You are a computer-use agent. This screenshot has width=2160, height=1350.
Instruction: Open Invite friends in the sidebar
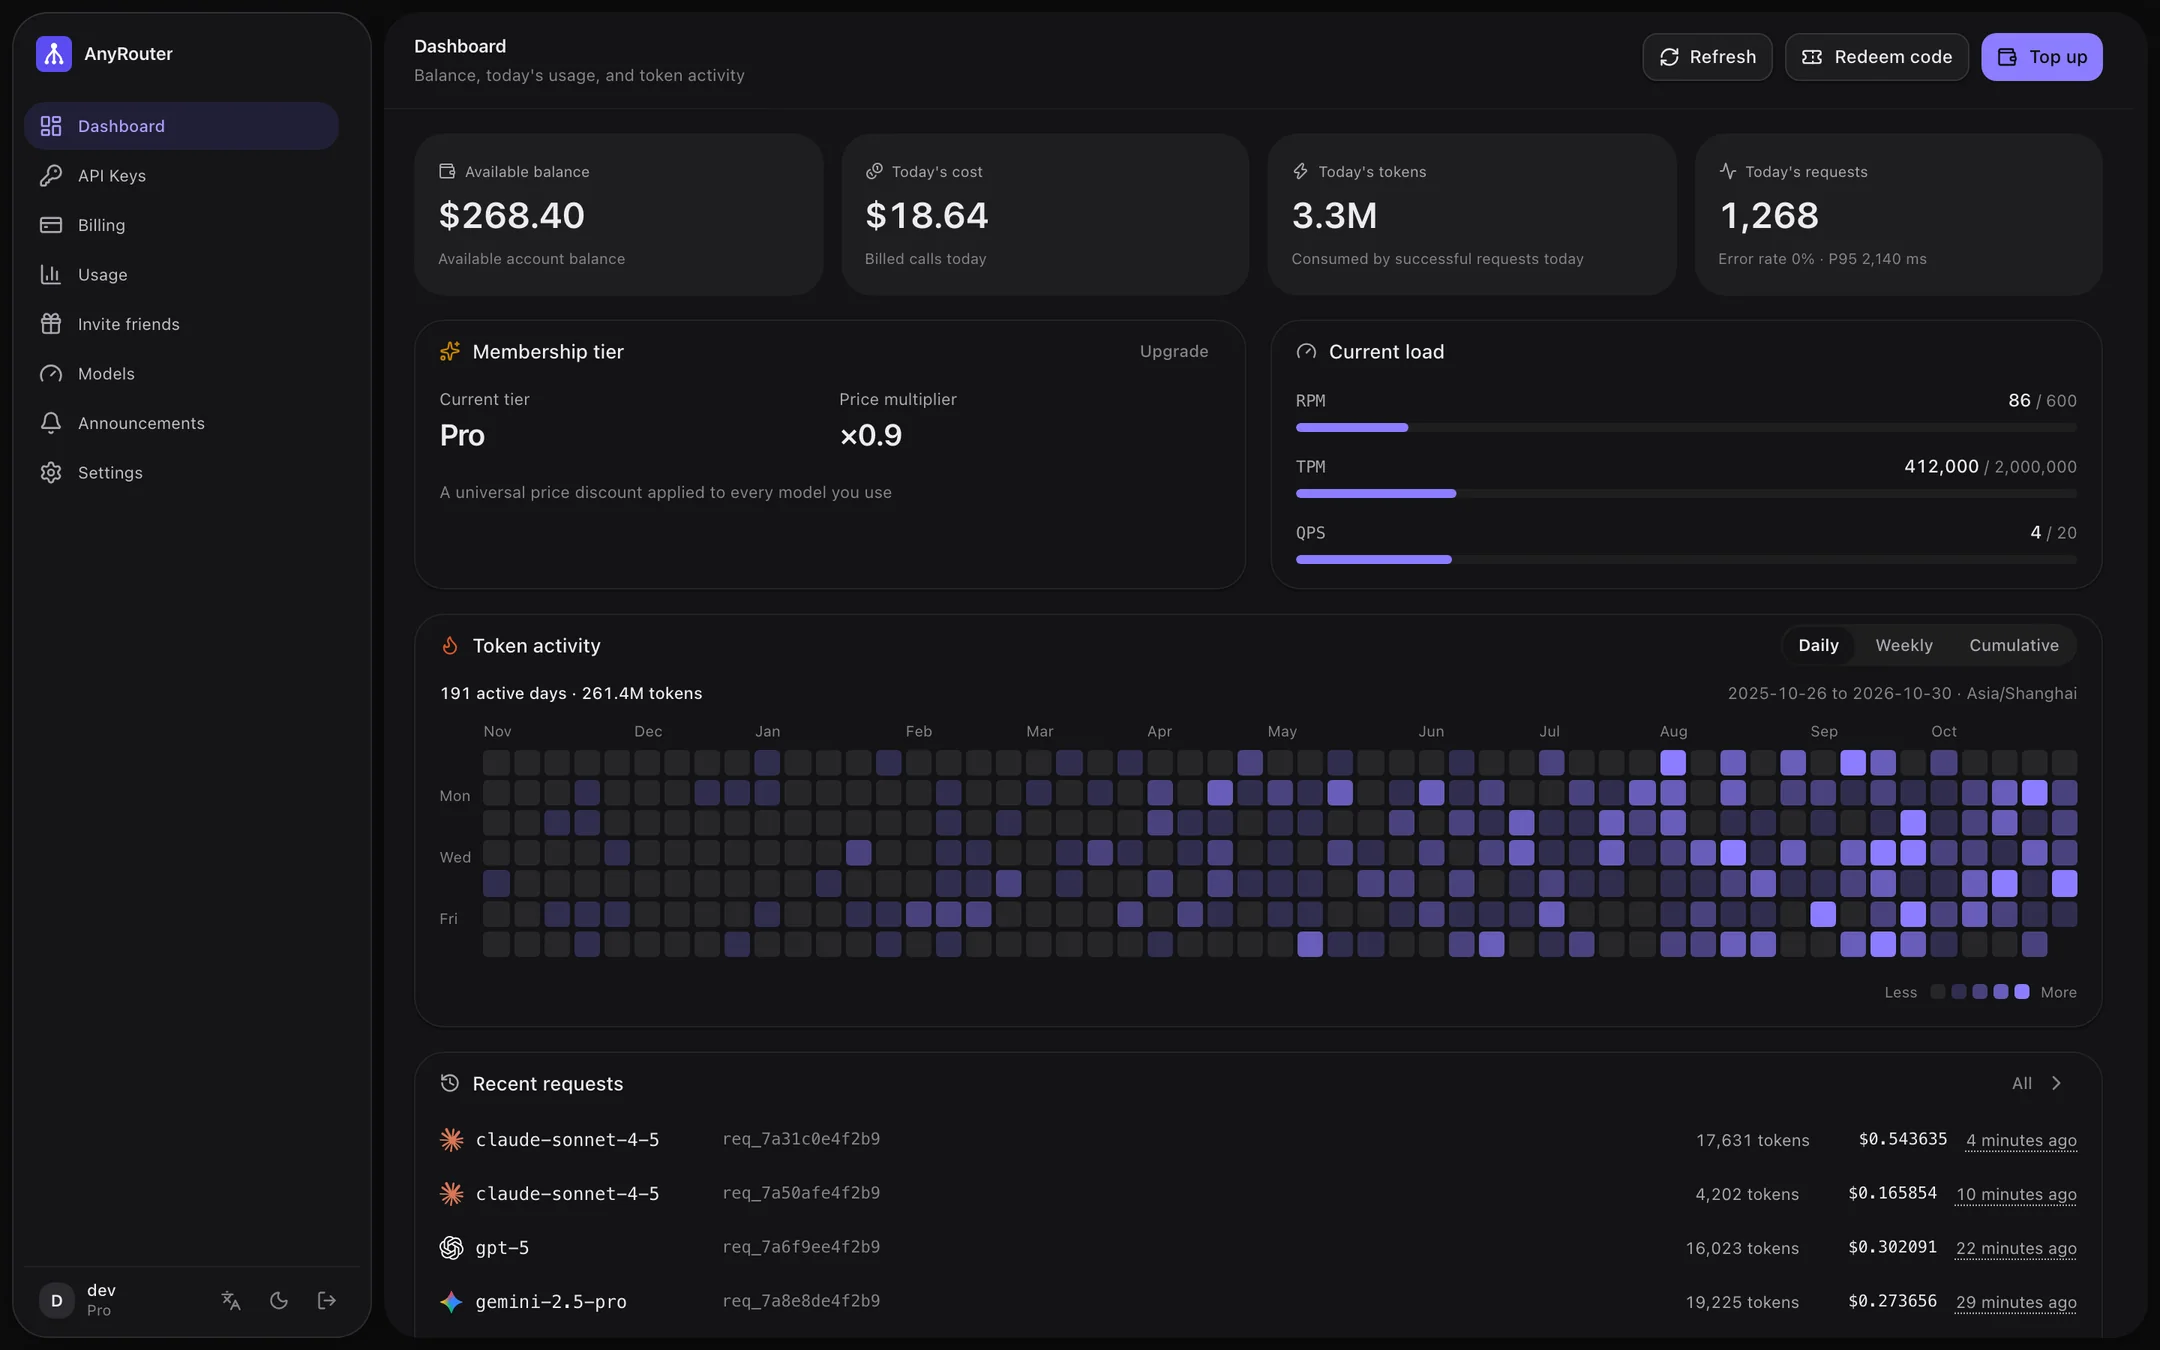pos(181,324)
